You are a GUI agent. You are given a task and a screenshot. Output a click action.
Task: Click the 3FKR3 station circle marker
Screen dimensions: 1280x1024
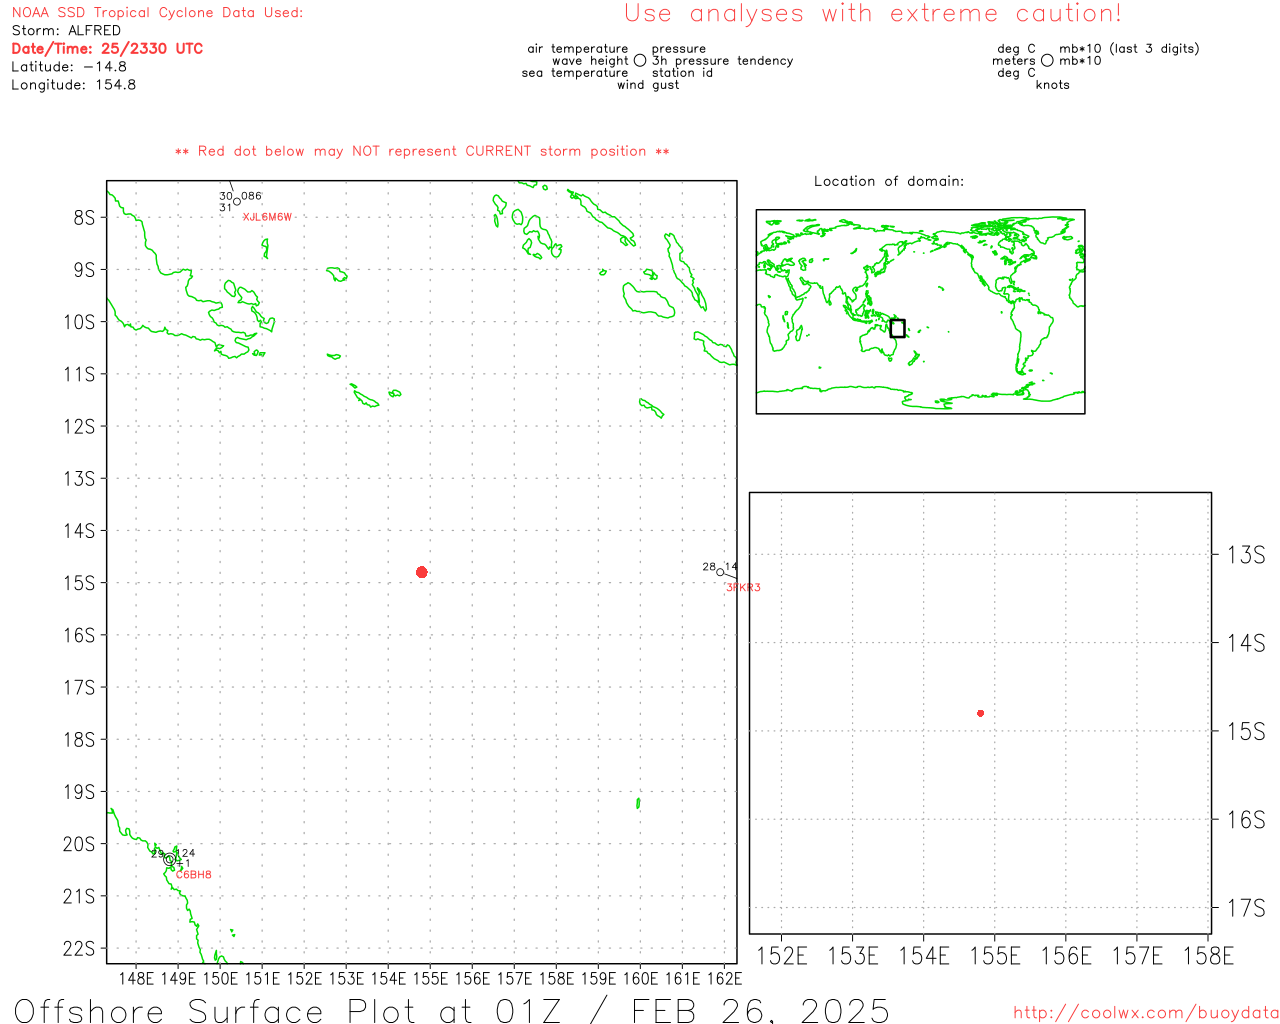click(720, 572)
